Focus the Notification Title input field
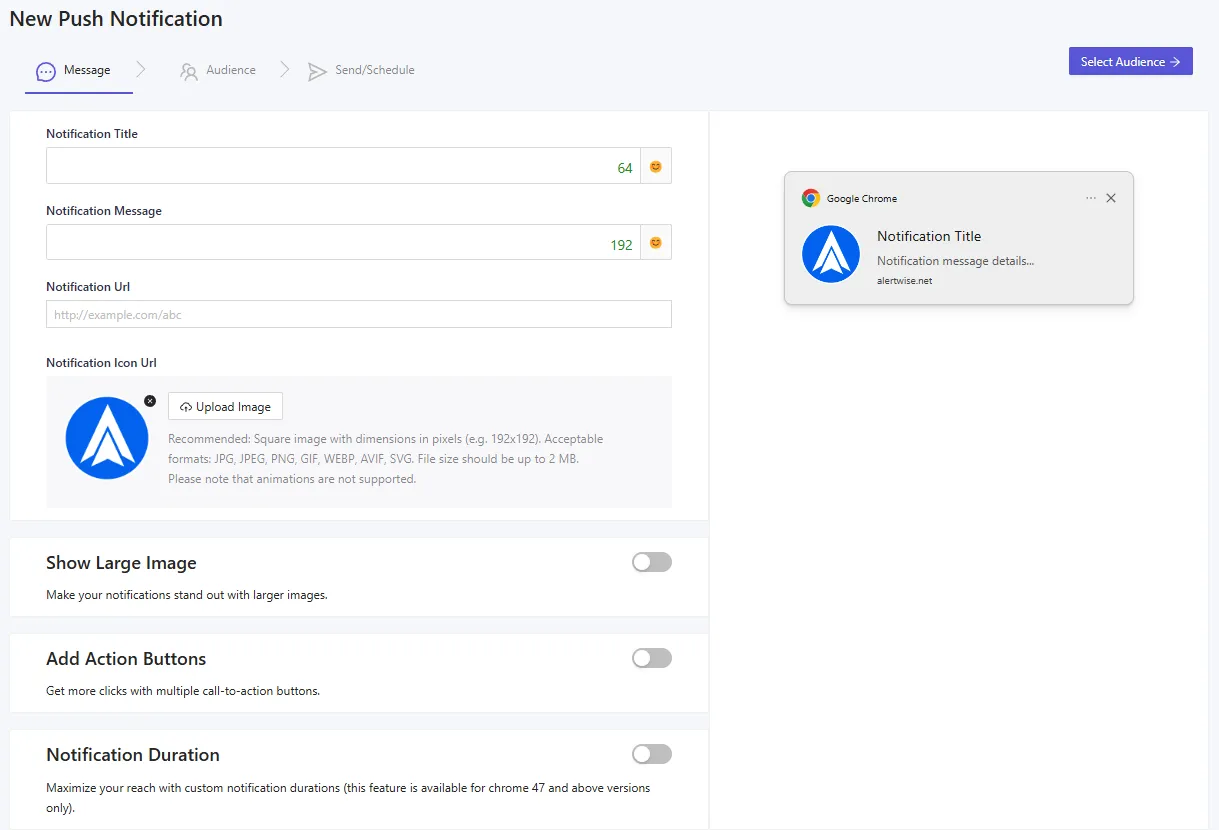 click(x=330, y=167)
